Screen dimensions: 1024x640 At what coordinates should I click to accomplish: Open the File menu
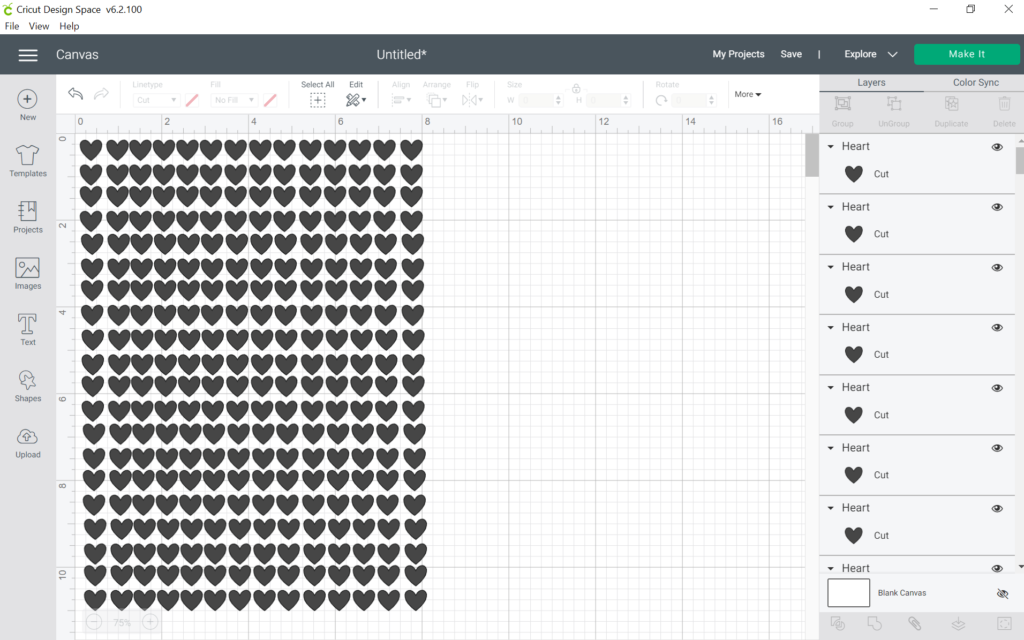[x=12, y=26]
